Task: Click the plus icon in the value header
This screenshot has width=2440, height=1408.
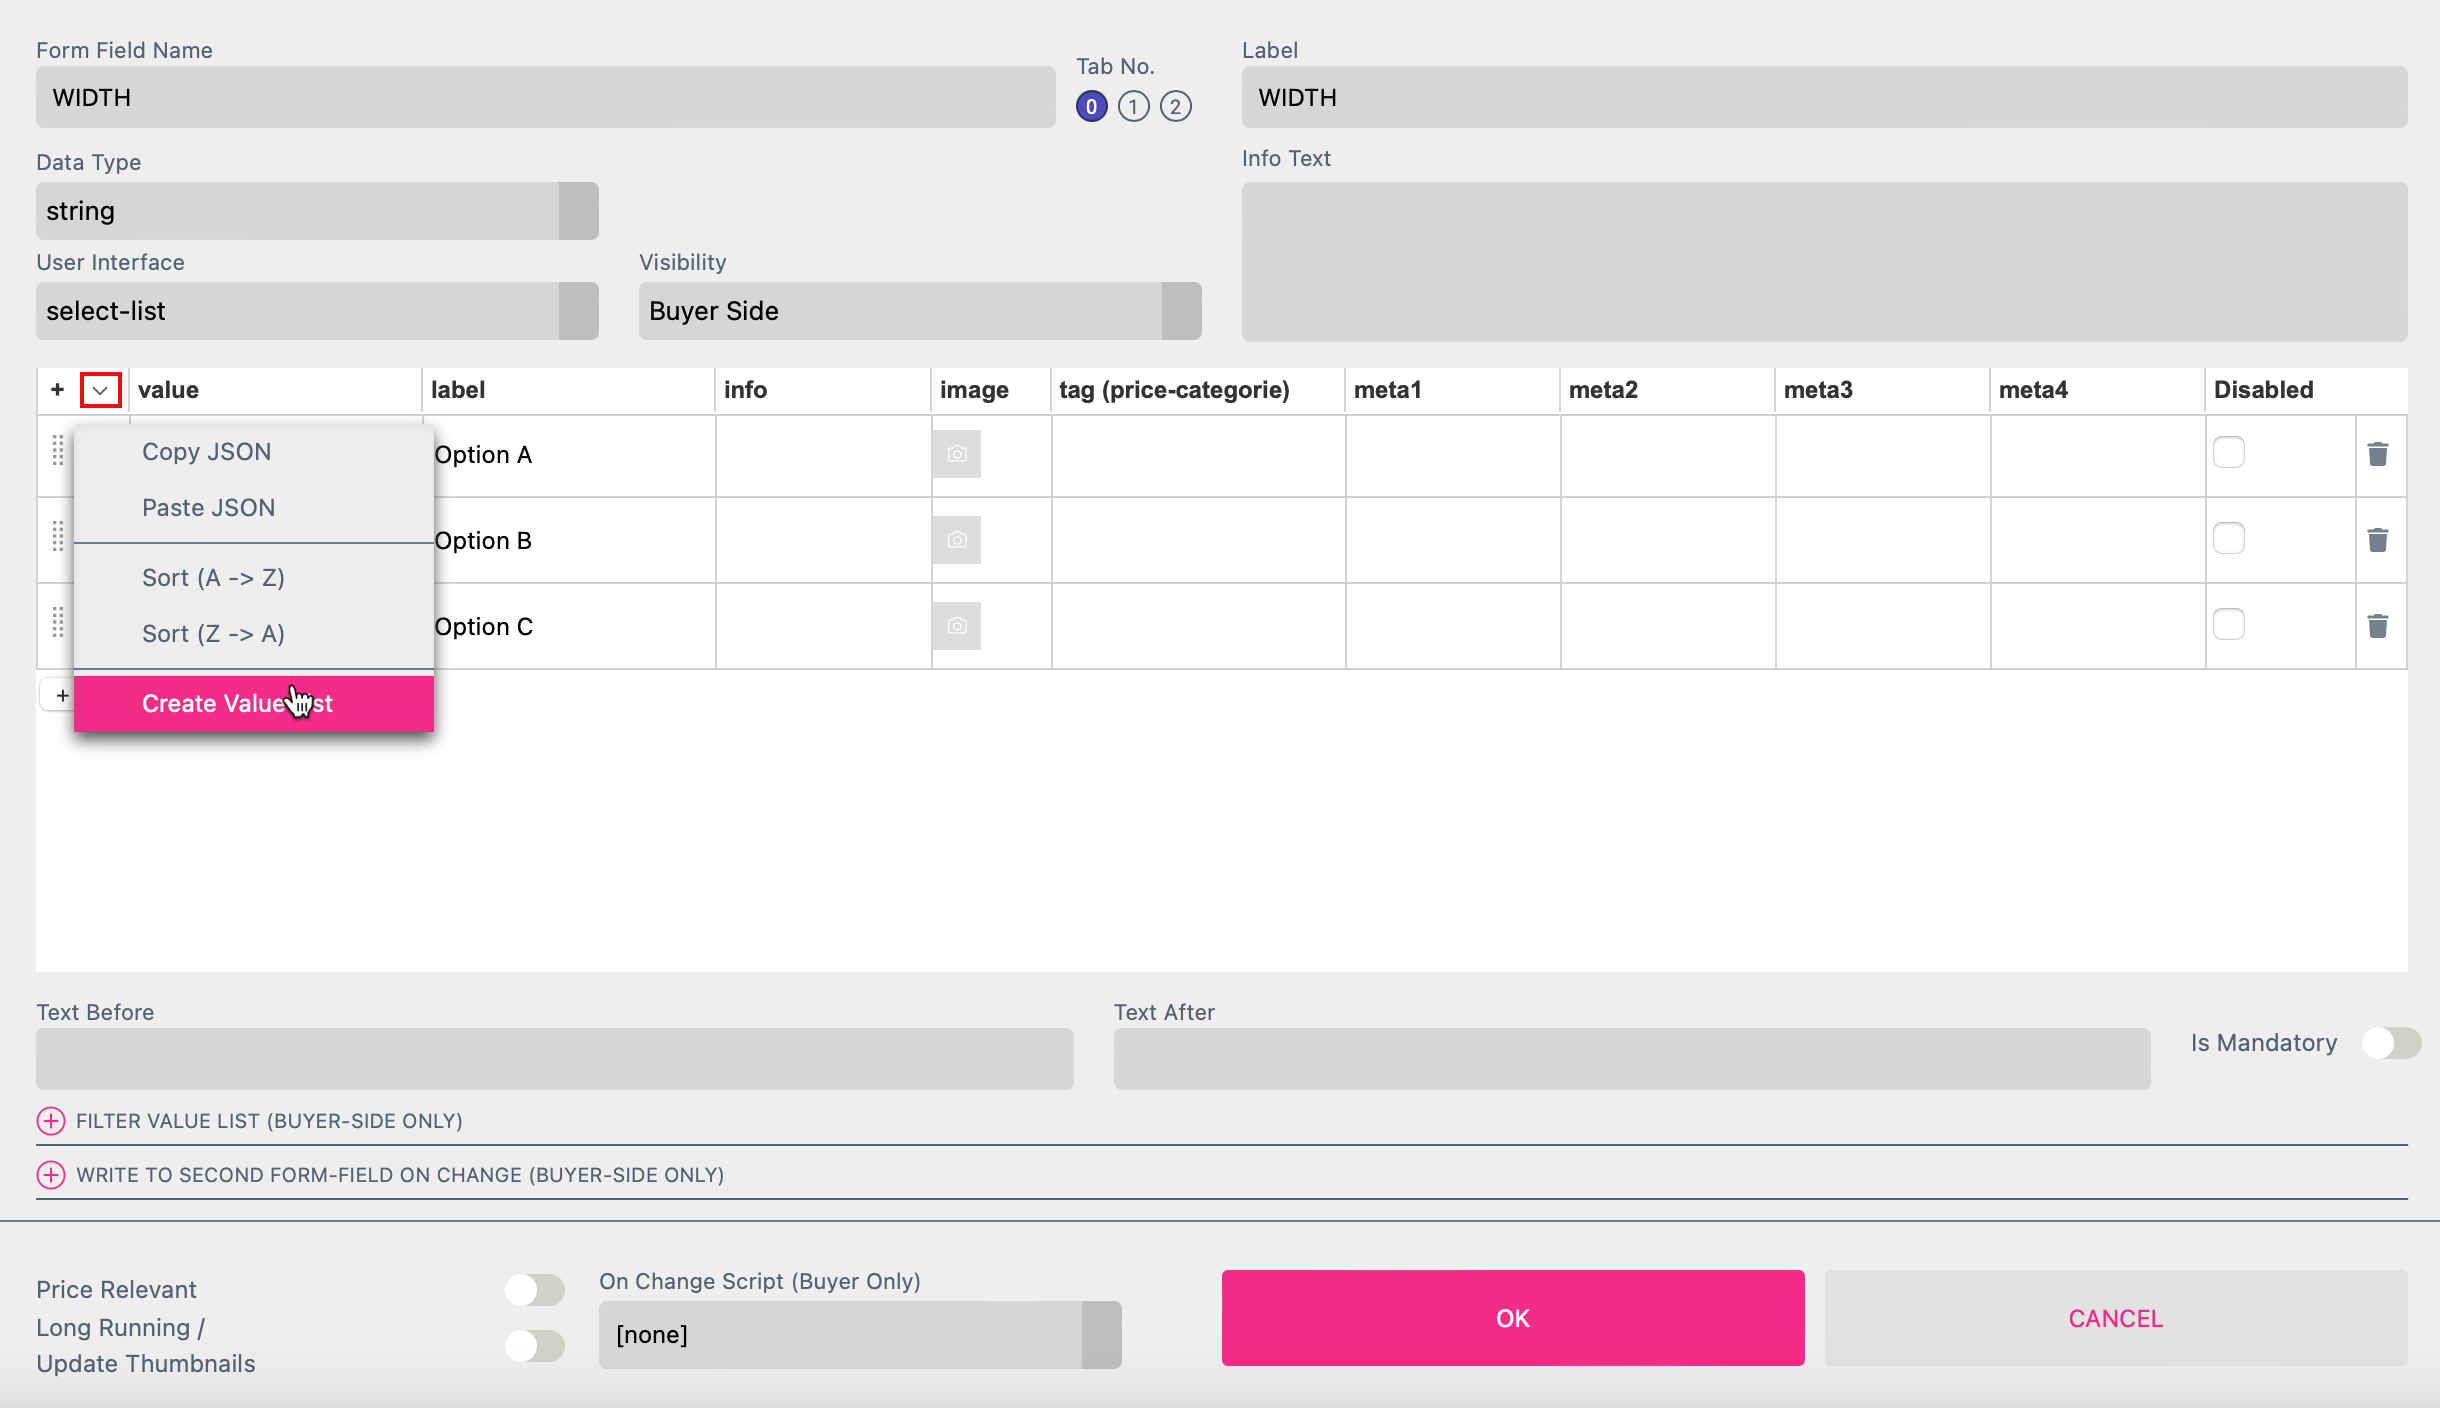Action: pos(57,389)
